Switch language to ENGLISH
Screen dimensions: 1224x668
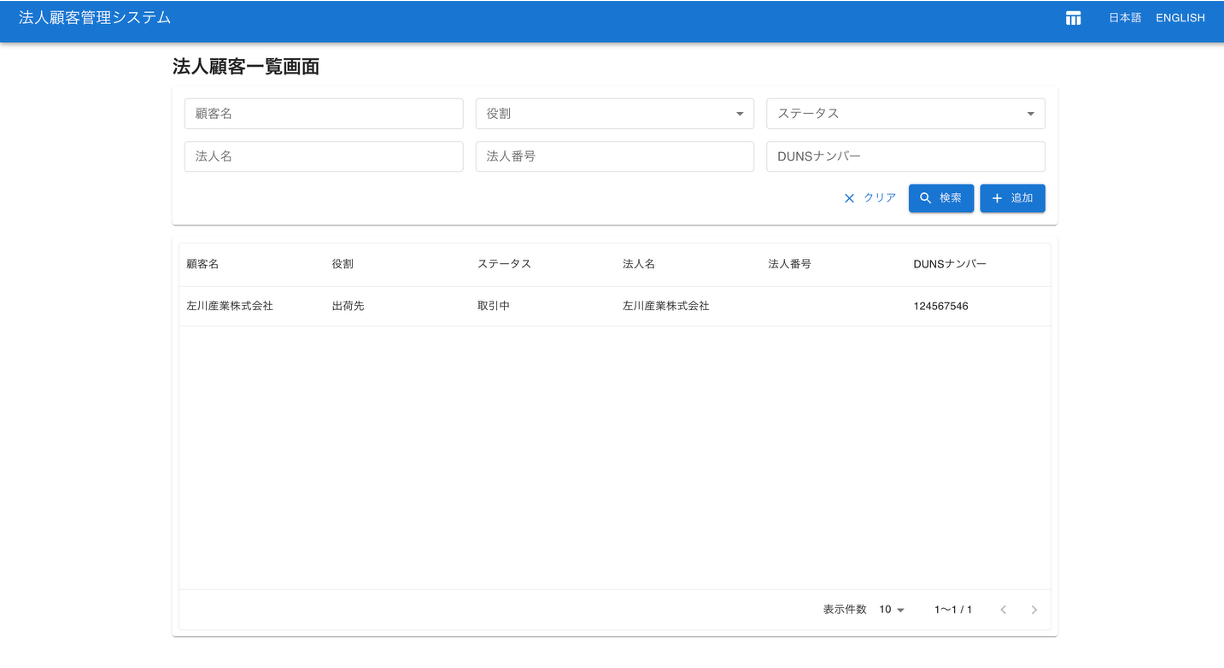(1180, 18)
